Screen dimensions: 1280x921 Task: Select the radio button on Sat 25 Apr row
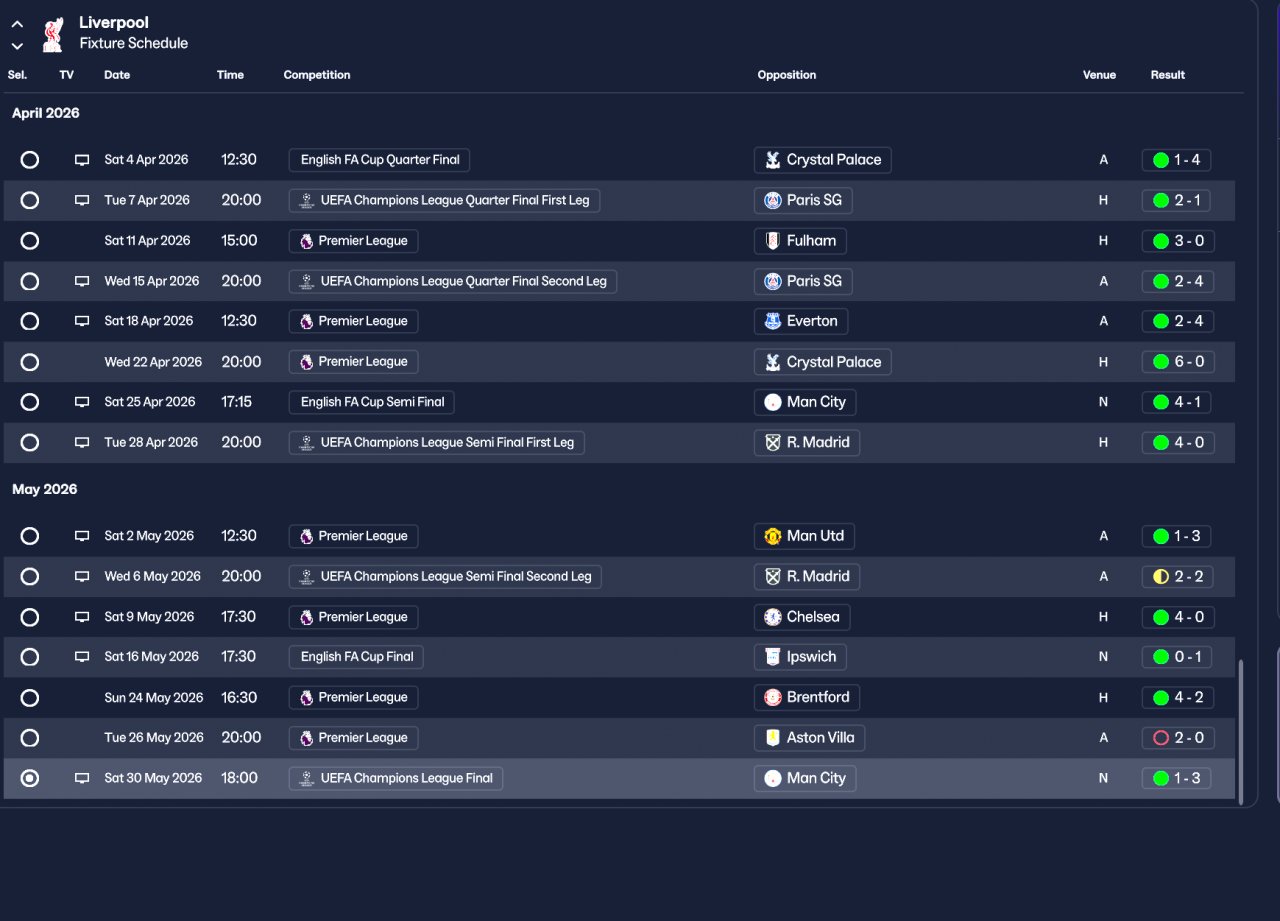[30, 402]
